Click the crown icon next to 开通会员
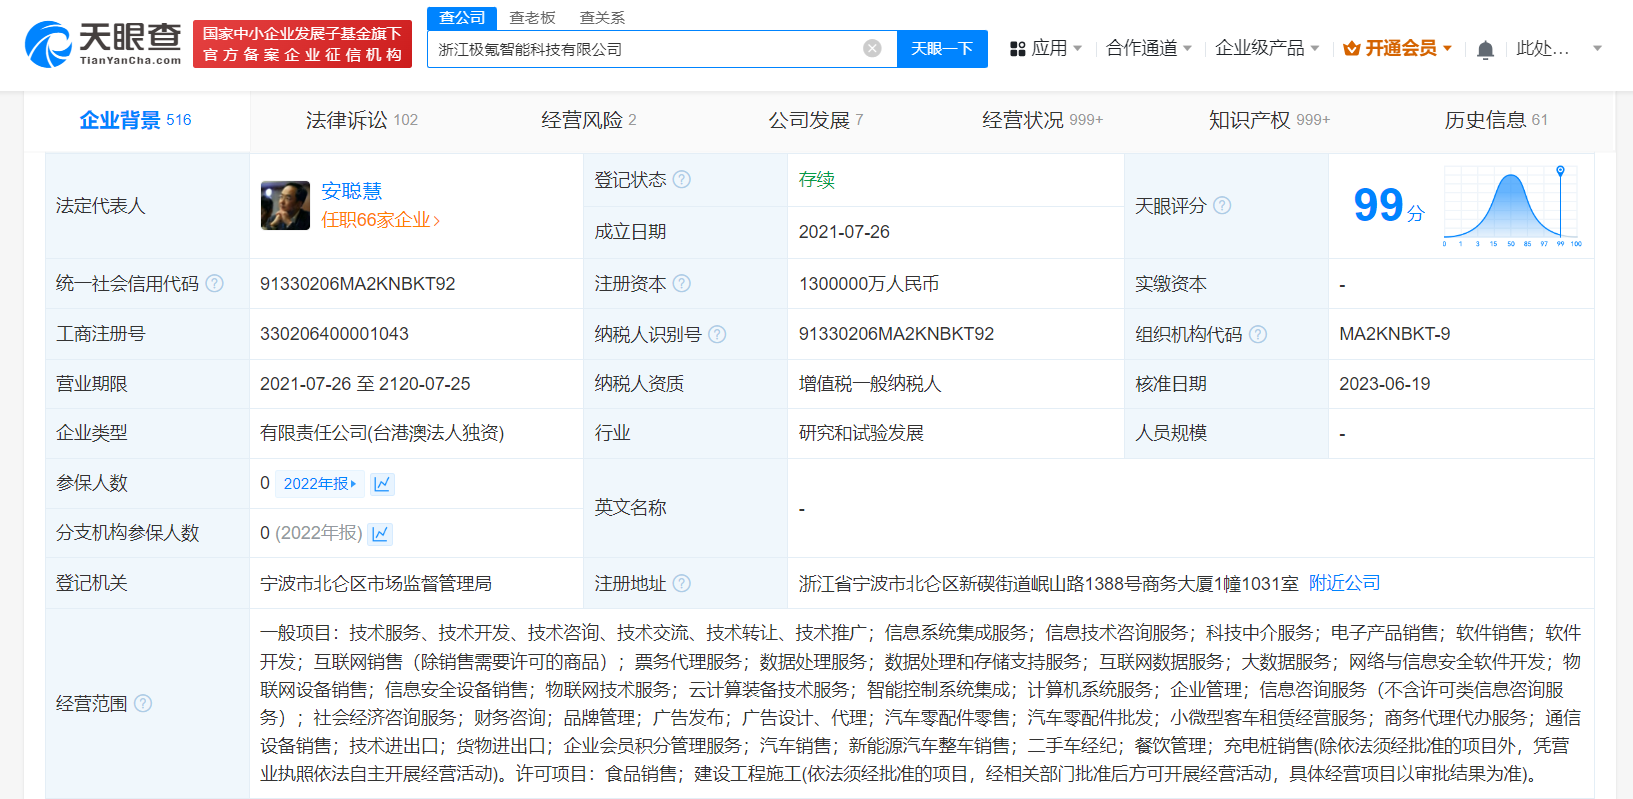This screenshot has height=799, width=1633. click(1351, 48)
